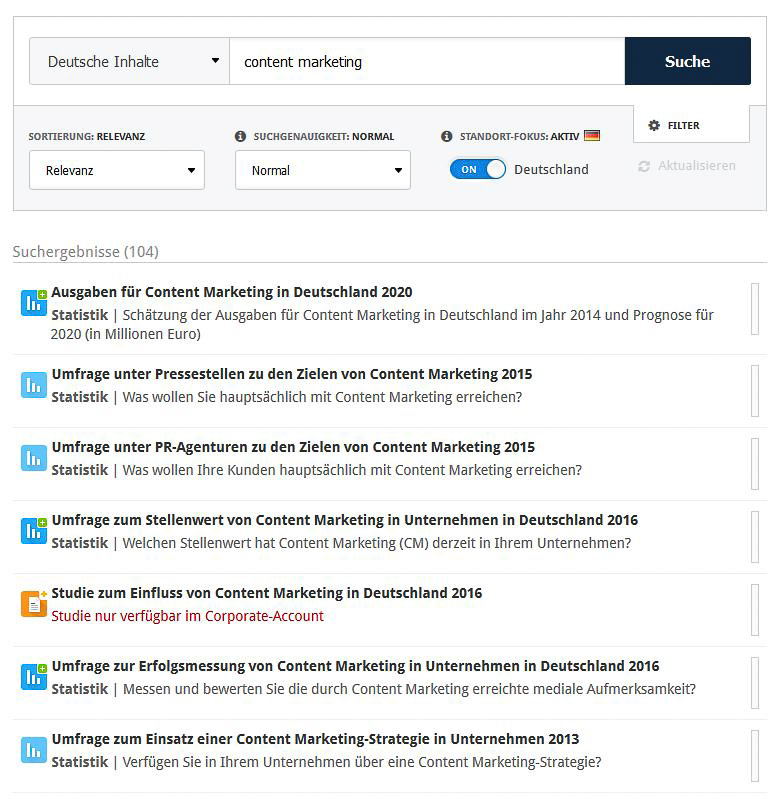This screenshot has height=799, width=780.
Task: Tick the box for Stellenwert survey 2016 result
Action: 755,537
